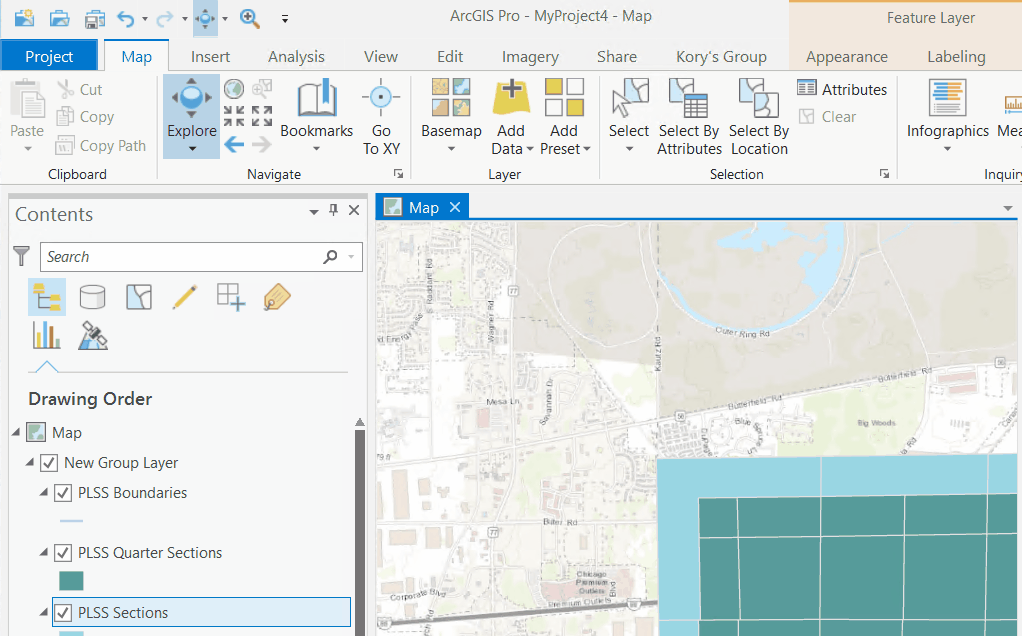Uncheck the New Group Layer checkbox
This screenshot has height=636, width=1022.
(48, 462)
